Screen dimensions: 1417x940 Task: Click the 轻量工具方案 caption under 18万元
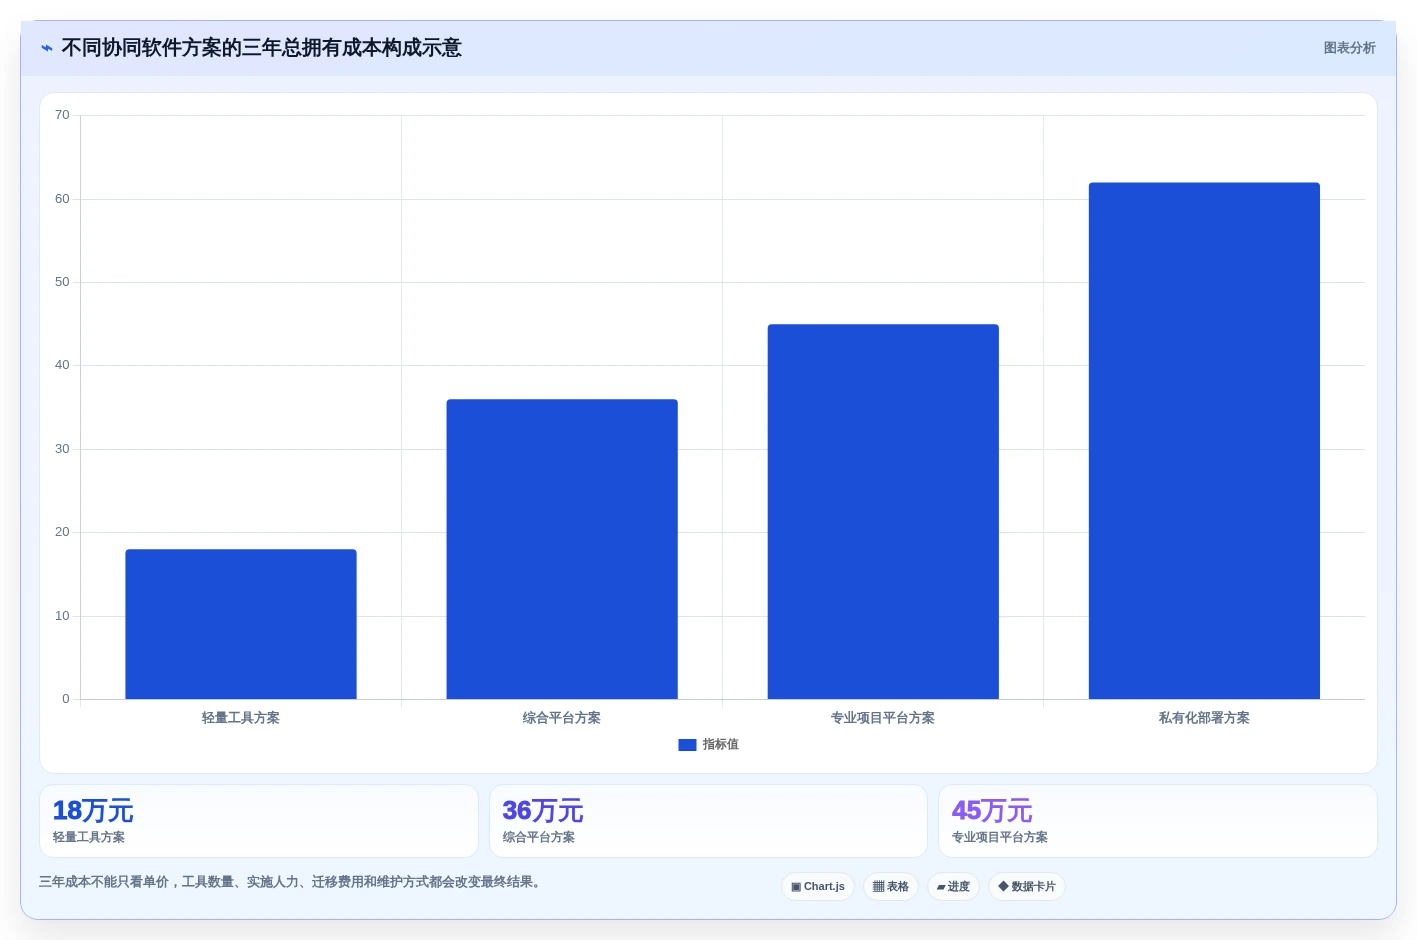(89, 838)
